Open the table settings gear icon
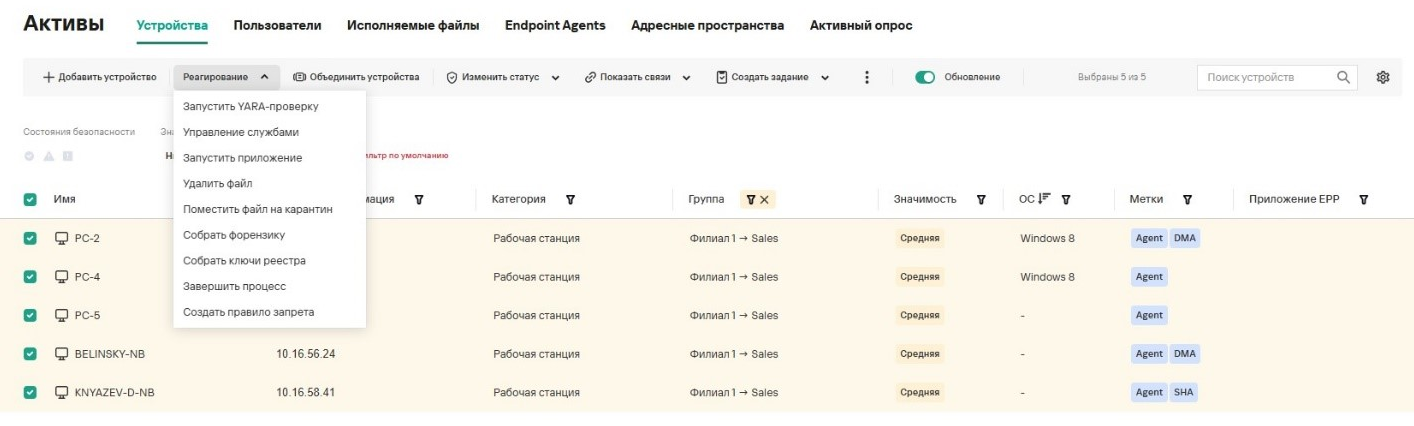The width and height of the screenshot is (1414, 426). [x=1384, y=77]
